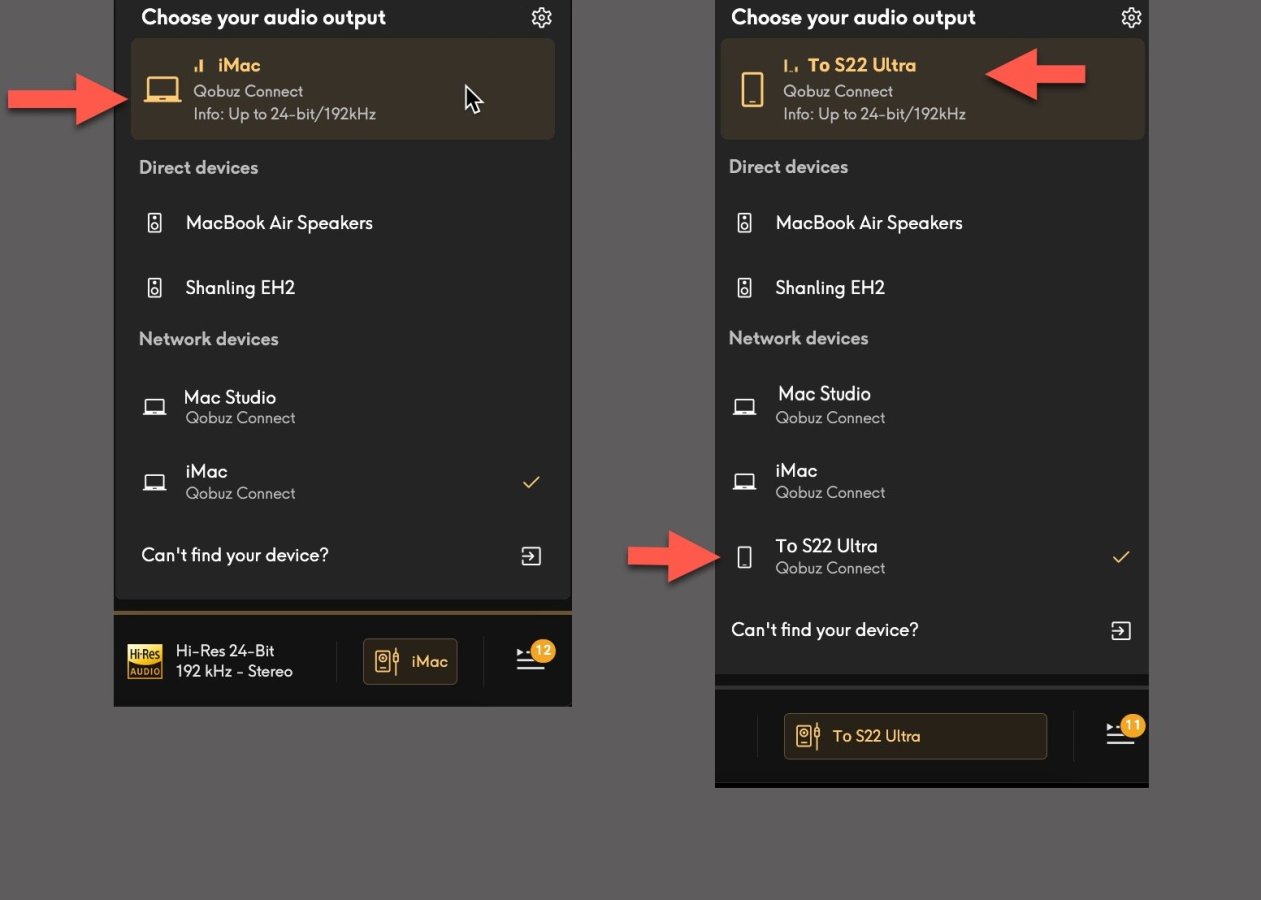Click the exit arrow icon below the checked iMac entry
This screenshot has width=1261, height=900.
tap(531, 556)
